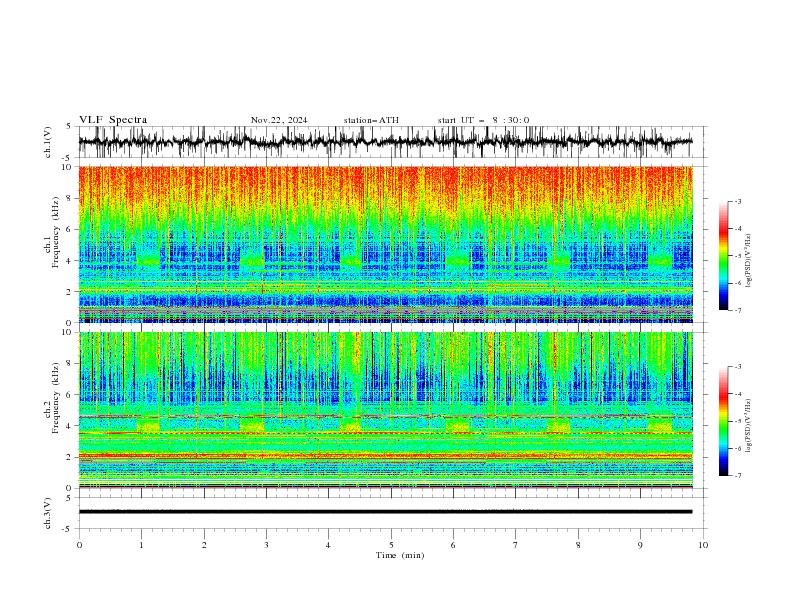Viewport: 792px width, 612px height.
Task: Click the "10" tick on ch.1 frequency axis
Action: [68, 167]
